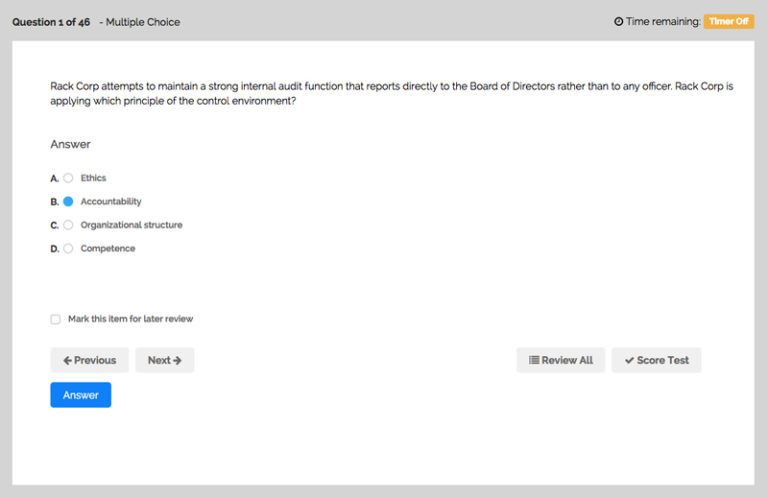Viewport: 768px width, 498px height.
Task: Choose Organizational structure radio option
Action: (x=68, y=225)
